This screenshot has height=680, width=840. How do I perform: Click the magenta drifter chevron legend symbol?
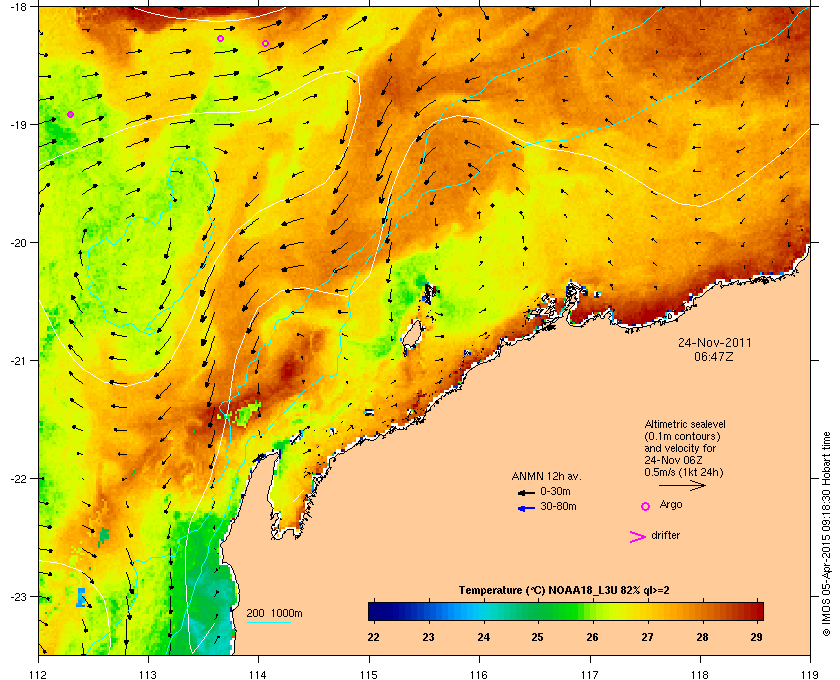coord(638,537)
